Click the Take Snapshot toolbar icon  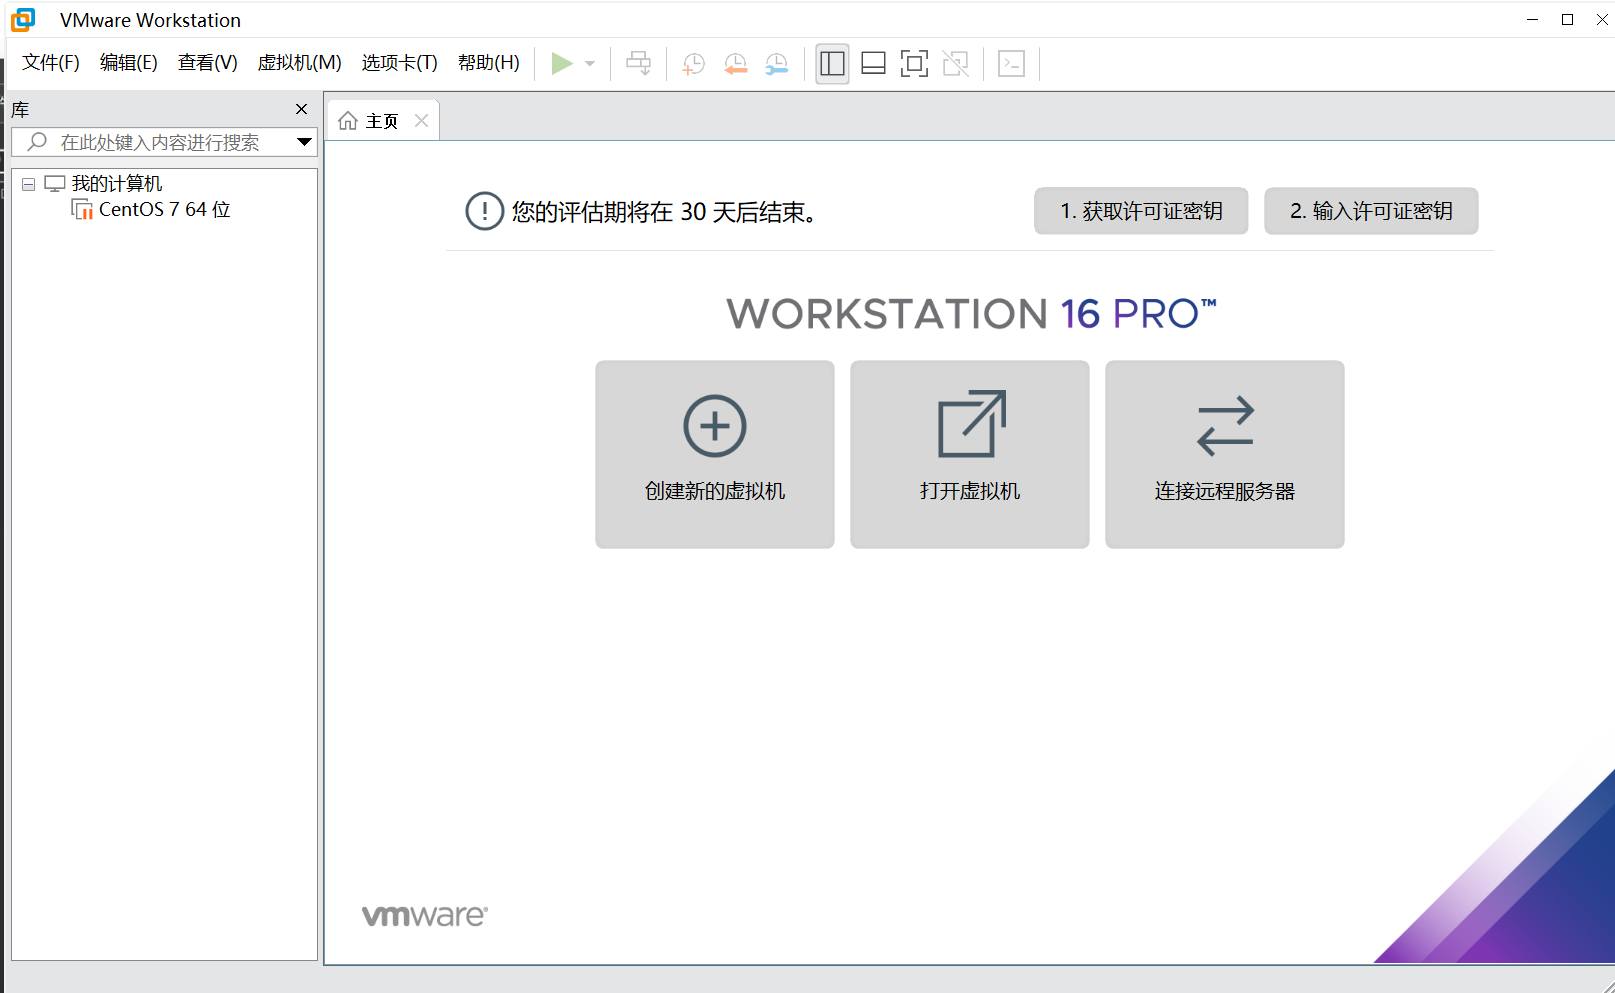pyautogui.click(x=693, y=64)
